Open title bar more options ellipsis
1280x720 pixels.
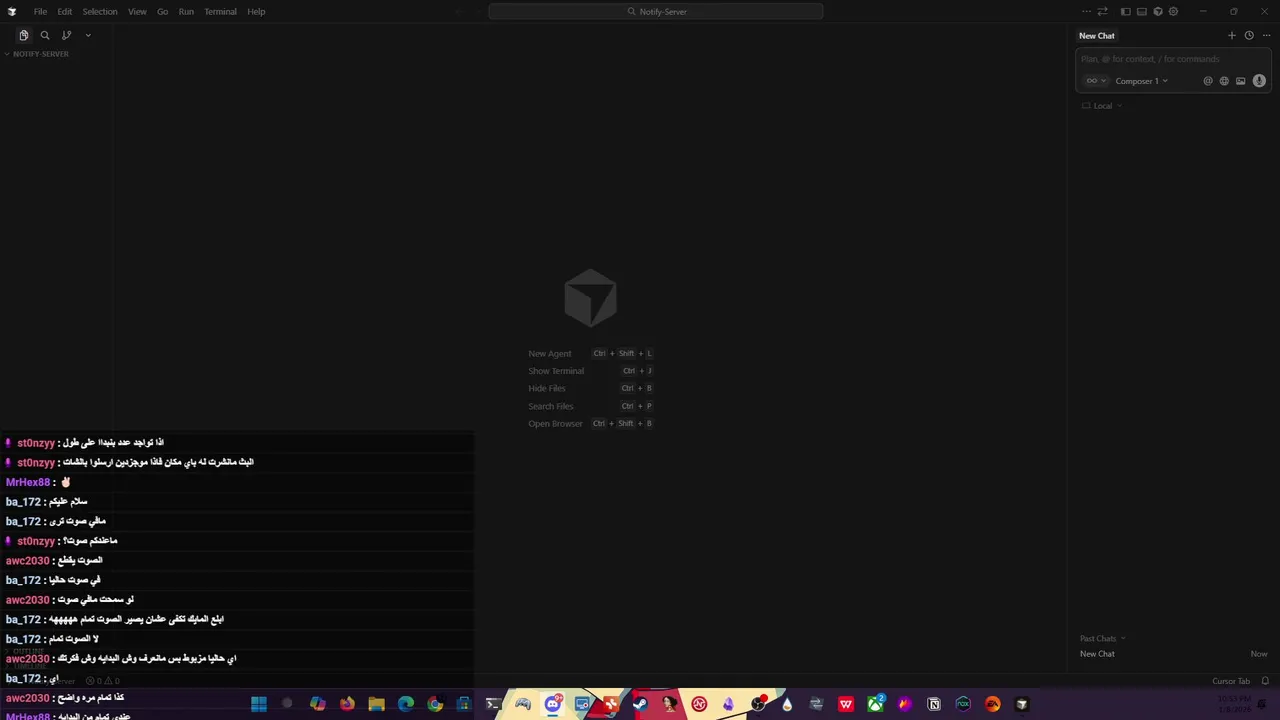tap(1086, 11)
